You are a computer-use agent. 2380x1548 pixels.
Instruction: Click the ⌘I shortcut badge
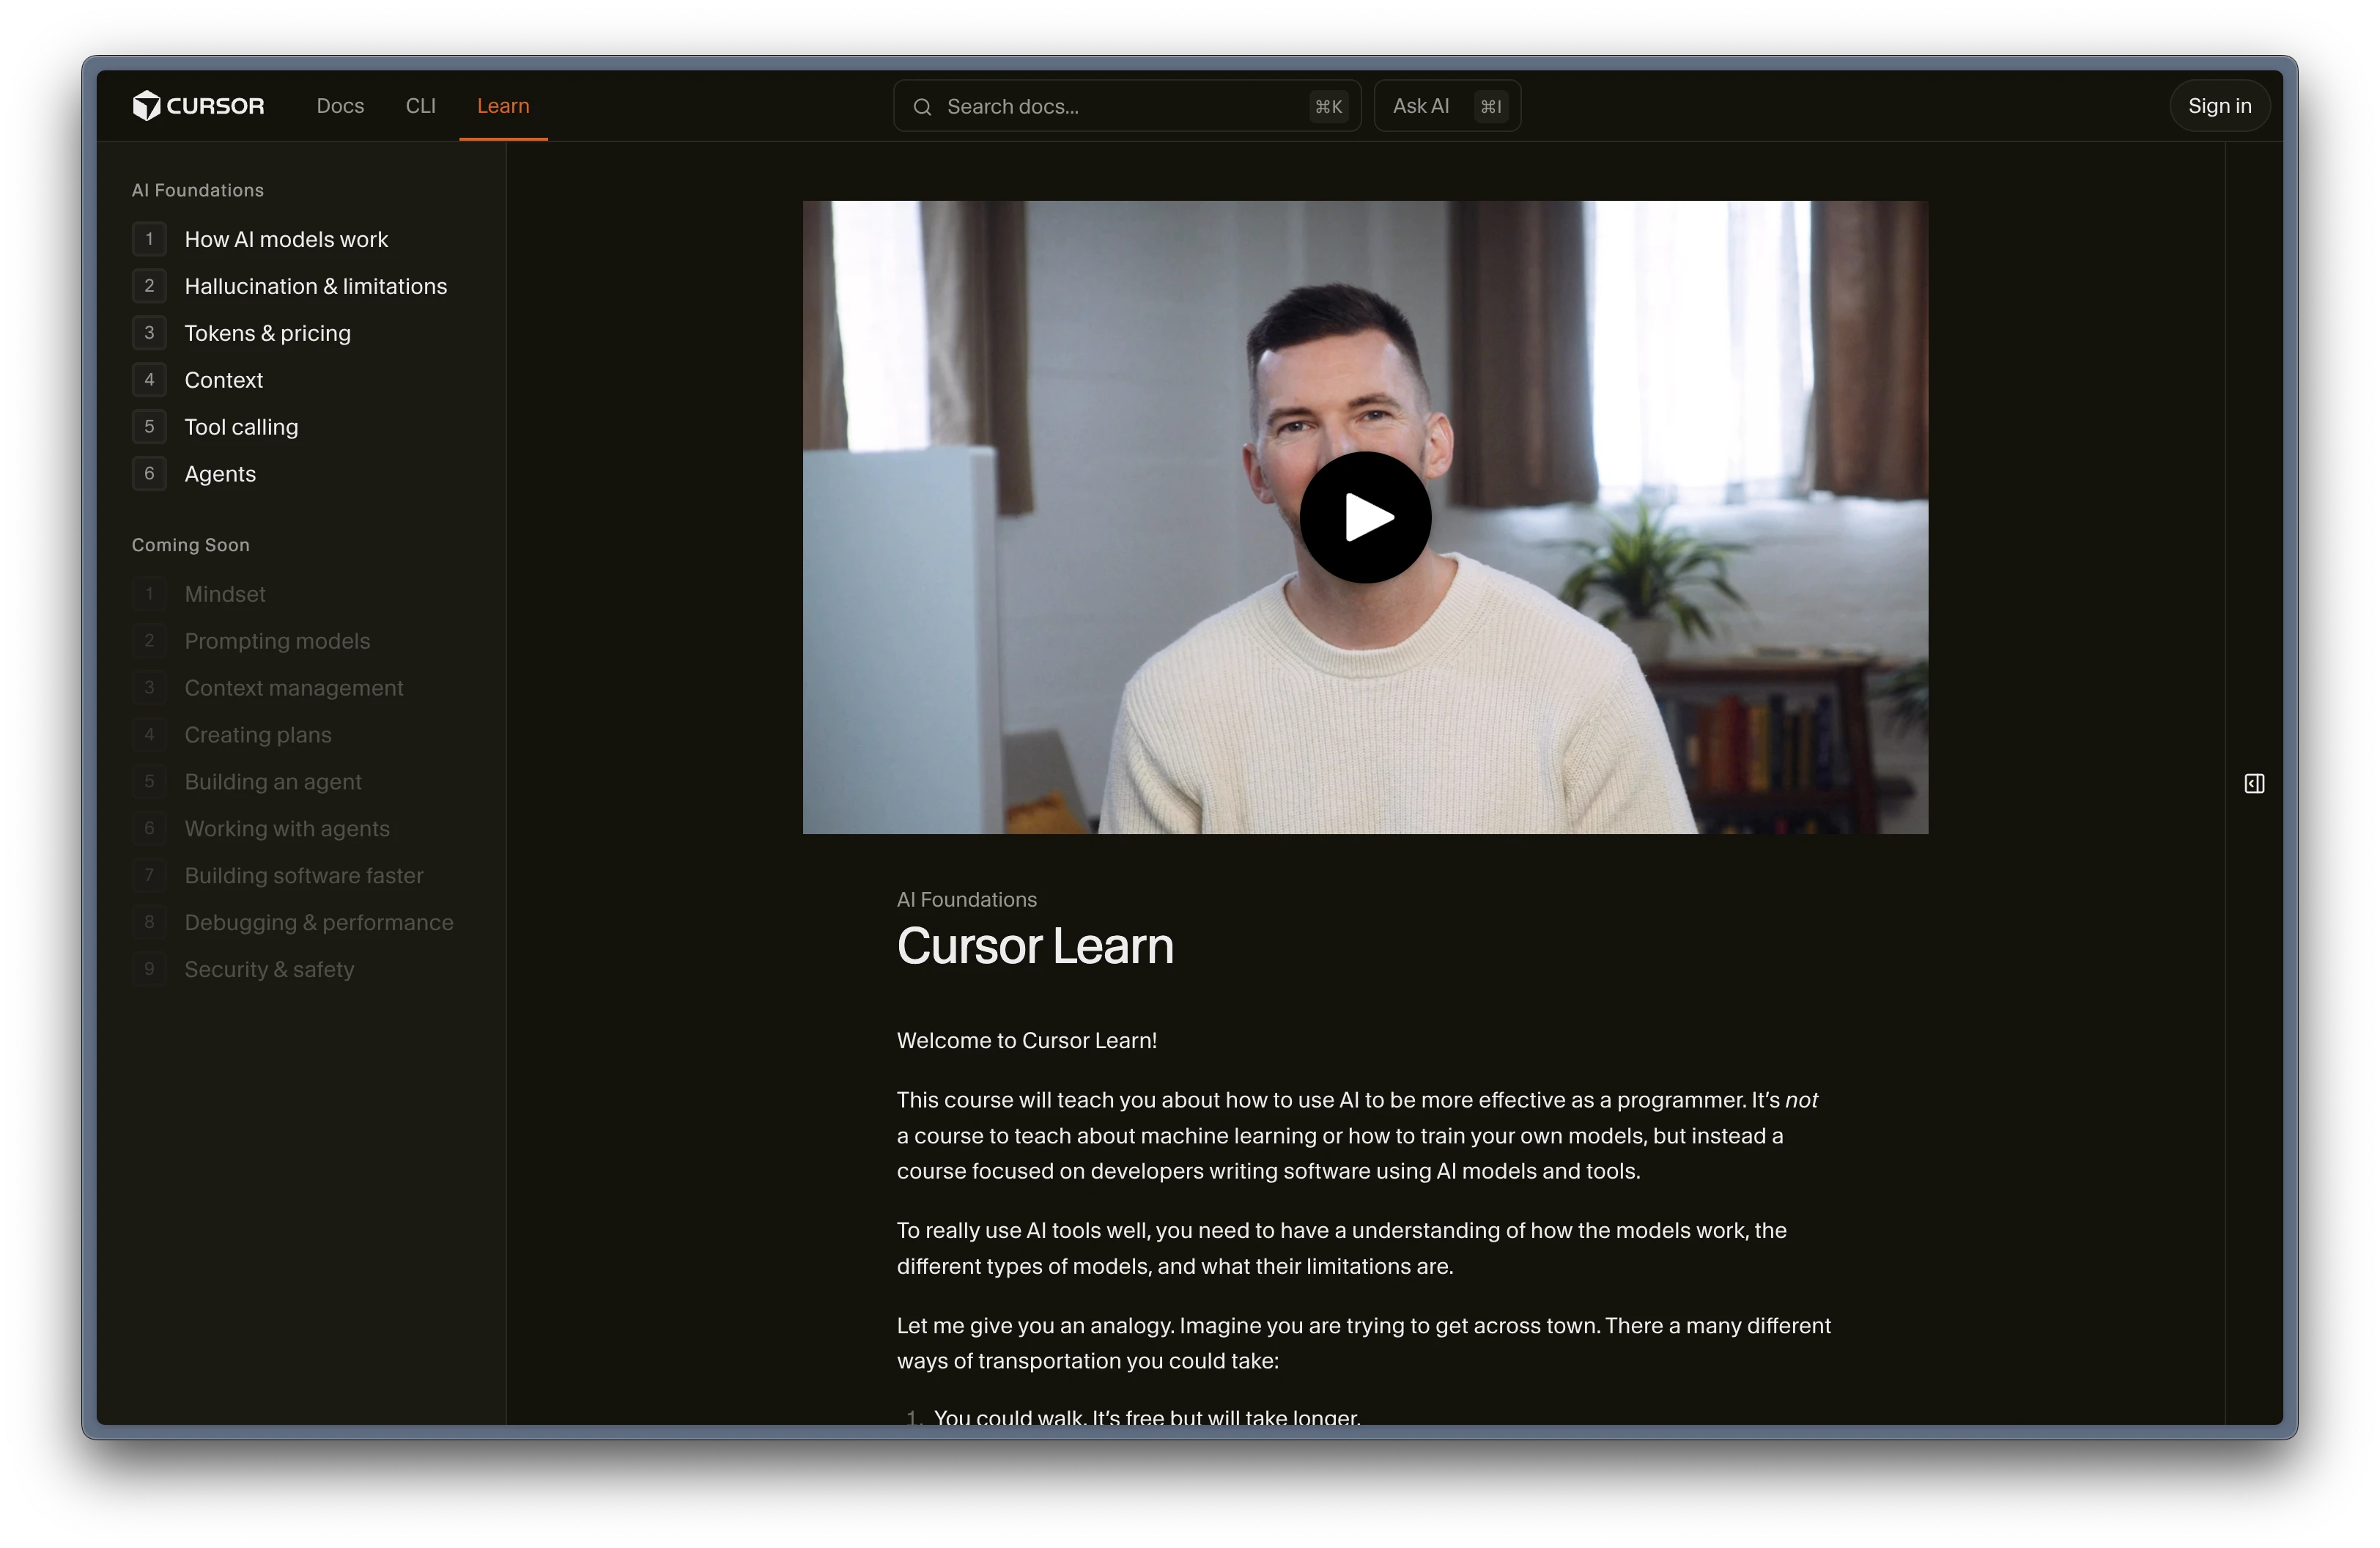tap(1490, 107)
